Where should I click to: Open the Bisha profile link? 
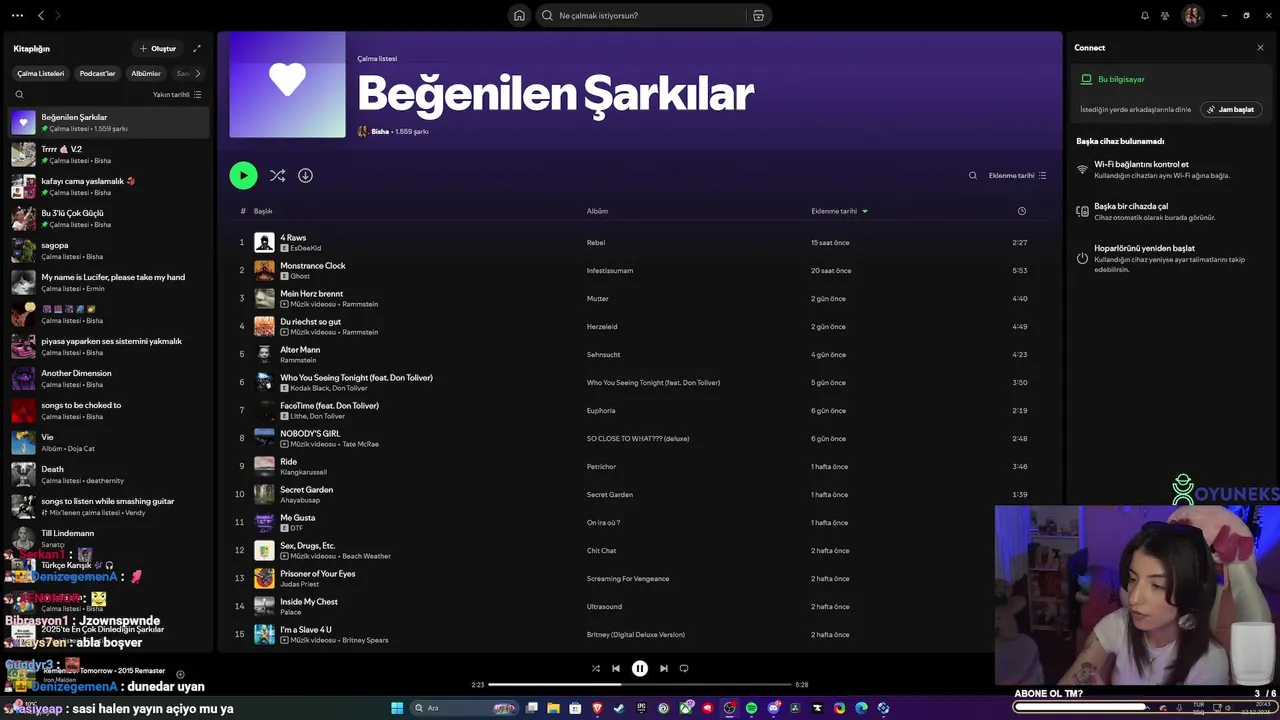pyautogui.click(x=380, y=131)
